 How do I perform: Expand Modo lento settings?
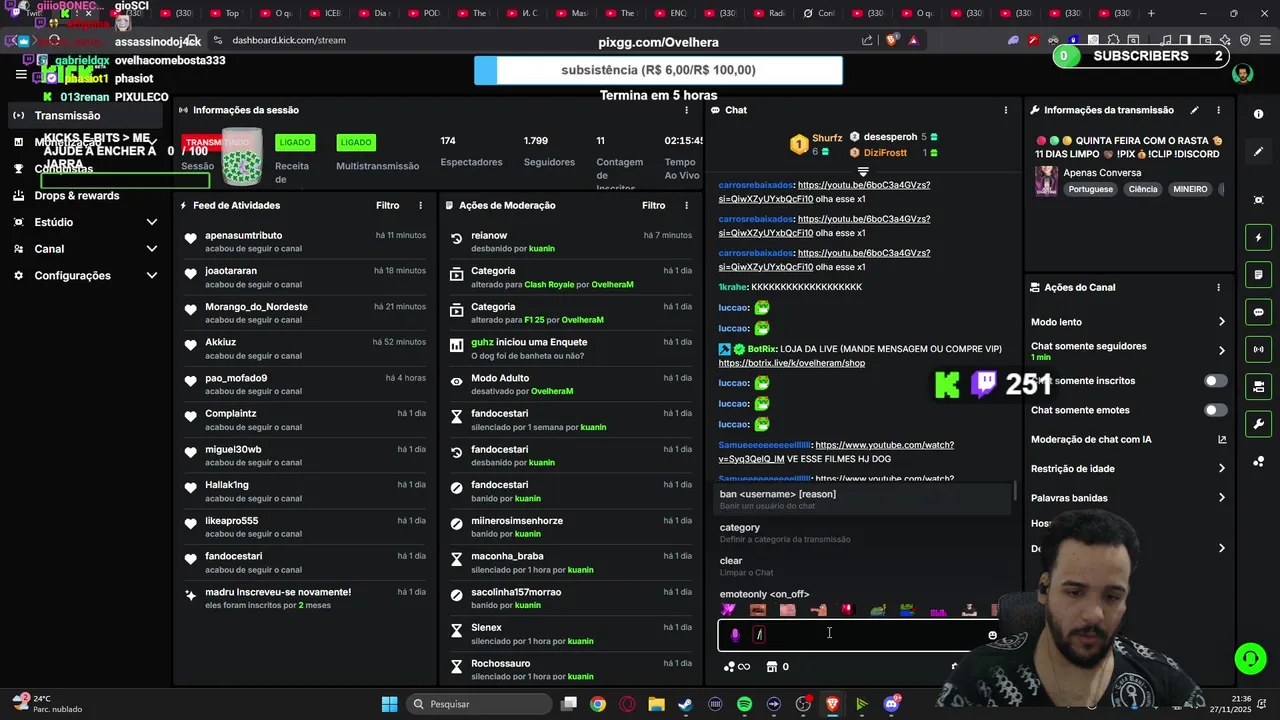[1128, 322]
